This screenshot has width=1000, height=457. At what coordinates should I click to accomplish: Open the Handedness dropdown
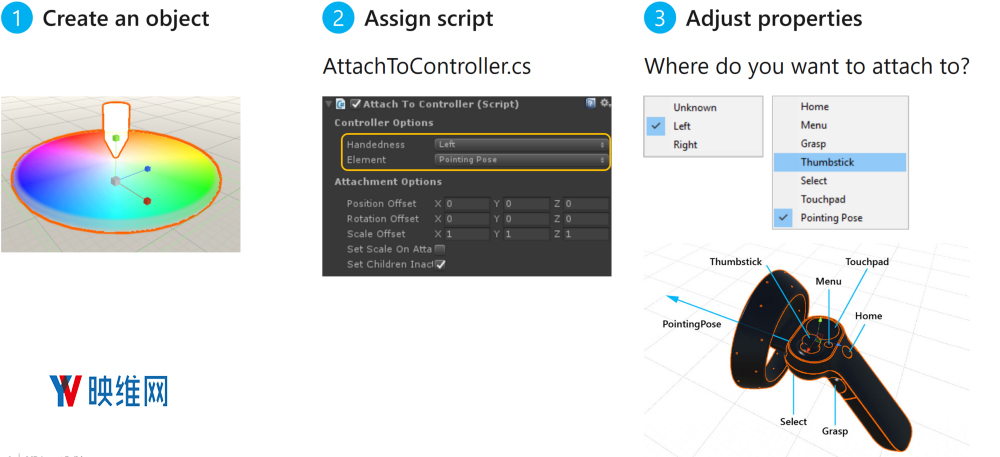(522, 145)
